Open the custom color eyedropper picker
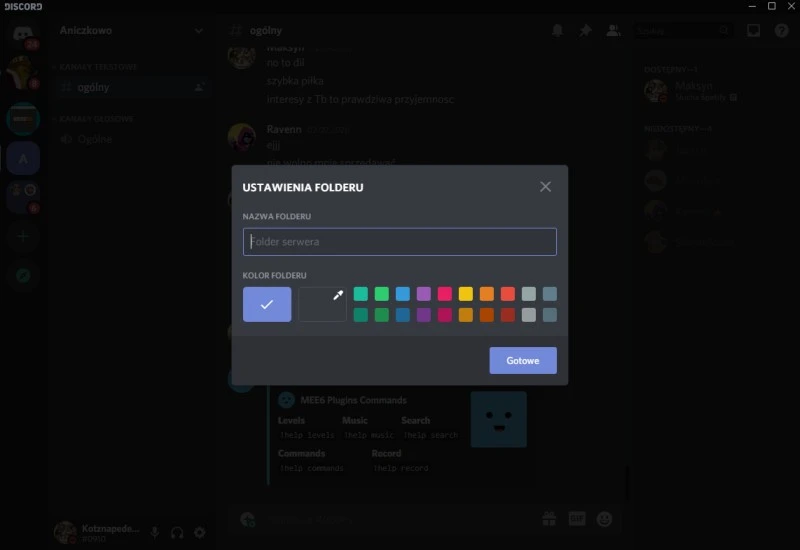Viewport: 800px width, 550px height. pos(322,304)
